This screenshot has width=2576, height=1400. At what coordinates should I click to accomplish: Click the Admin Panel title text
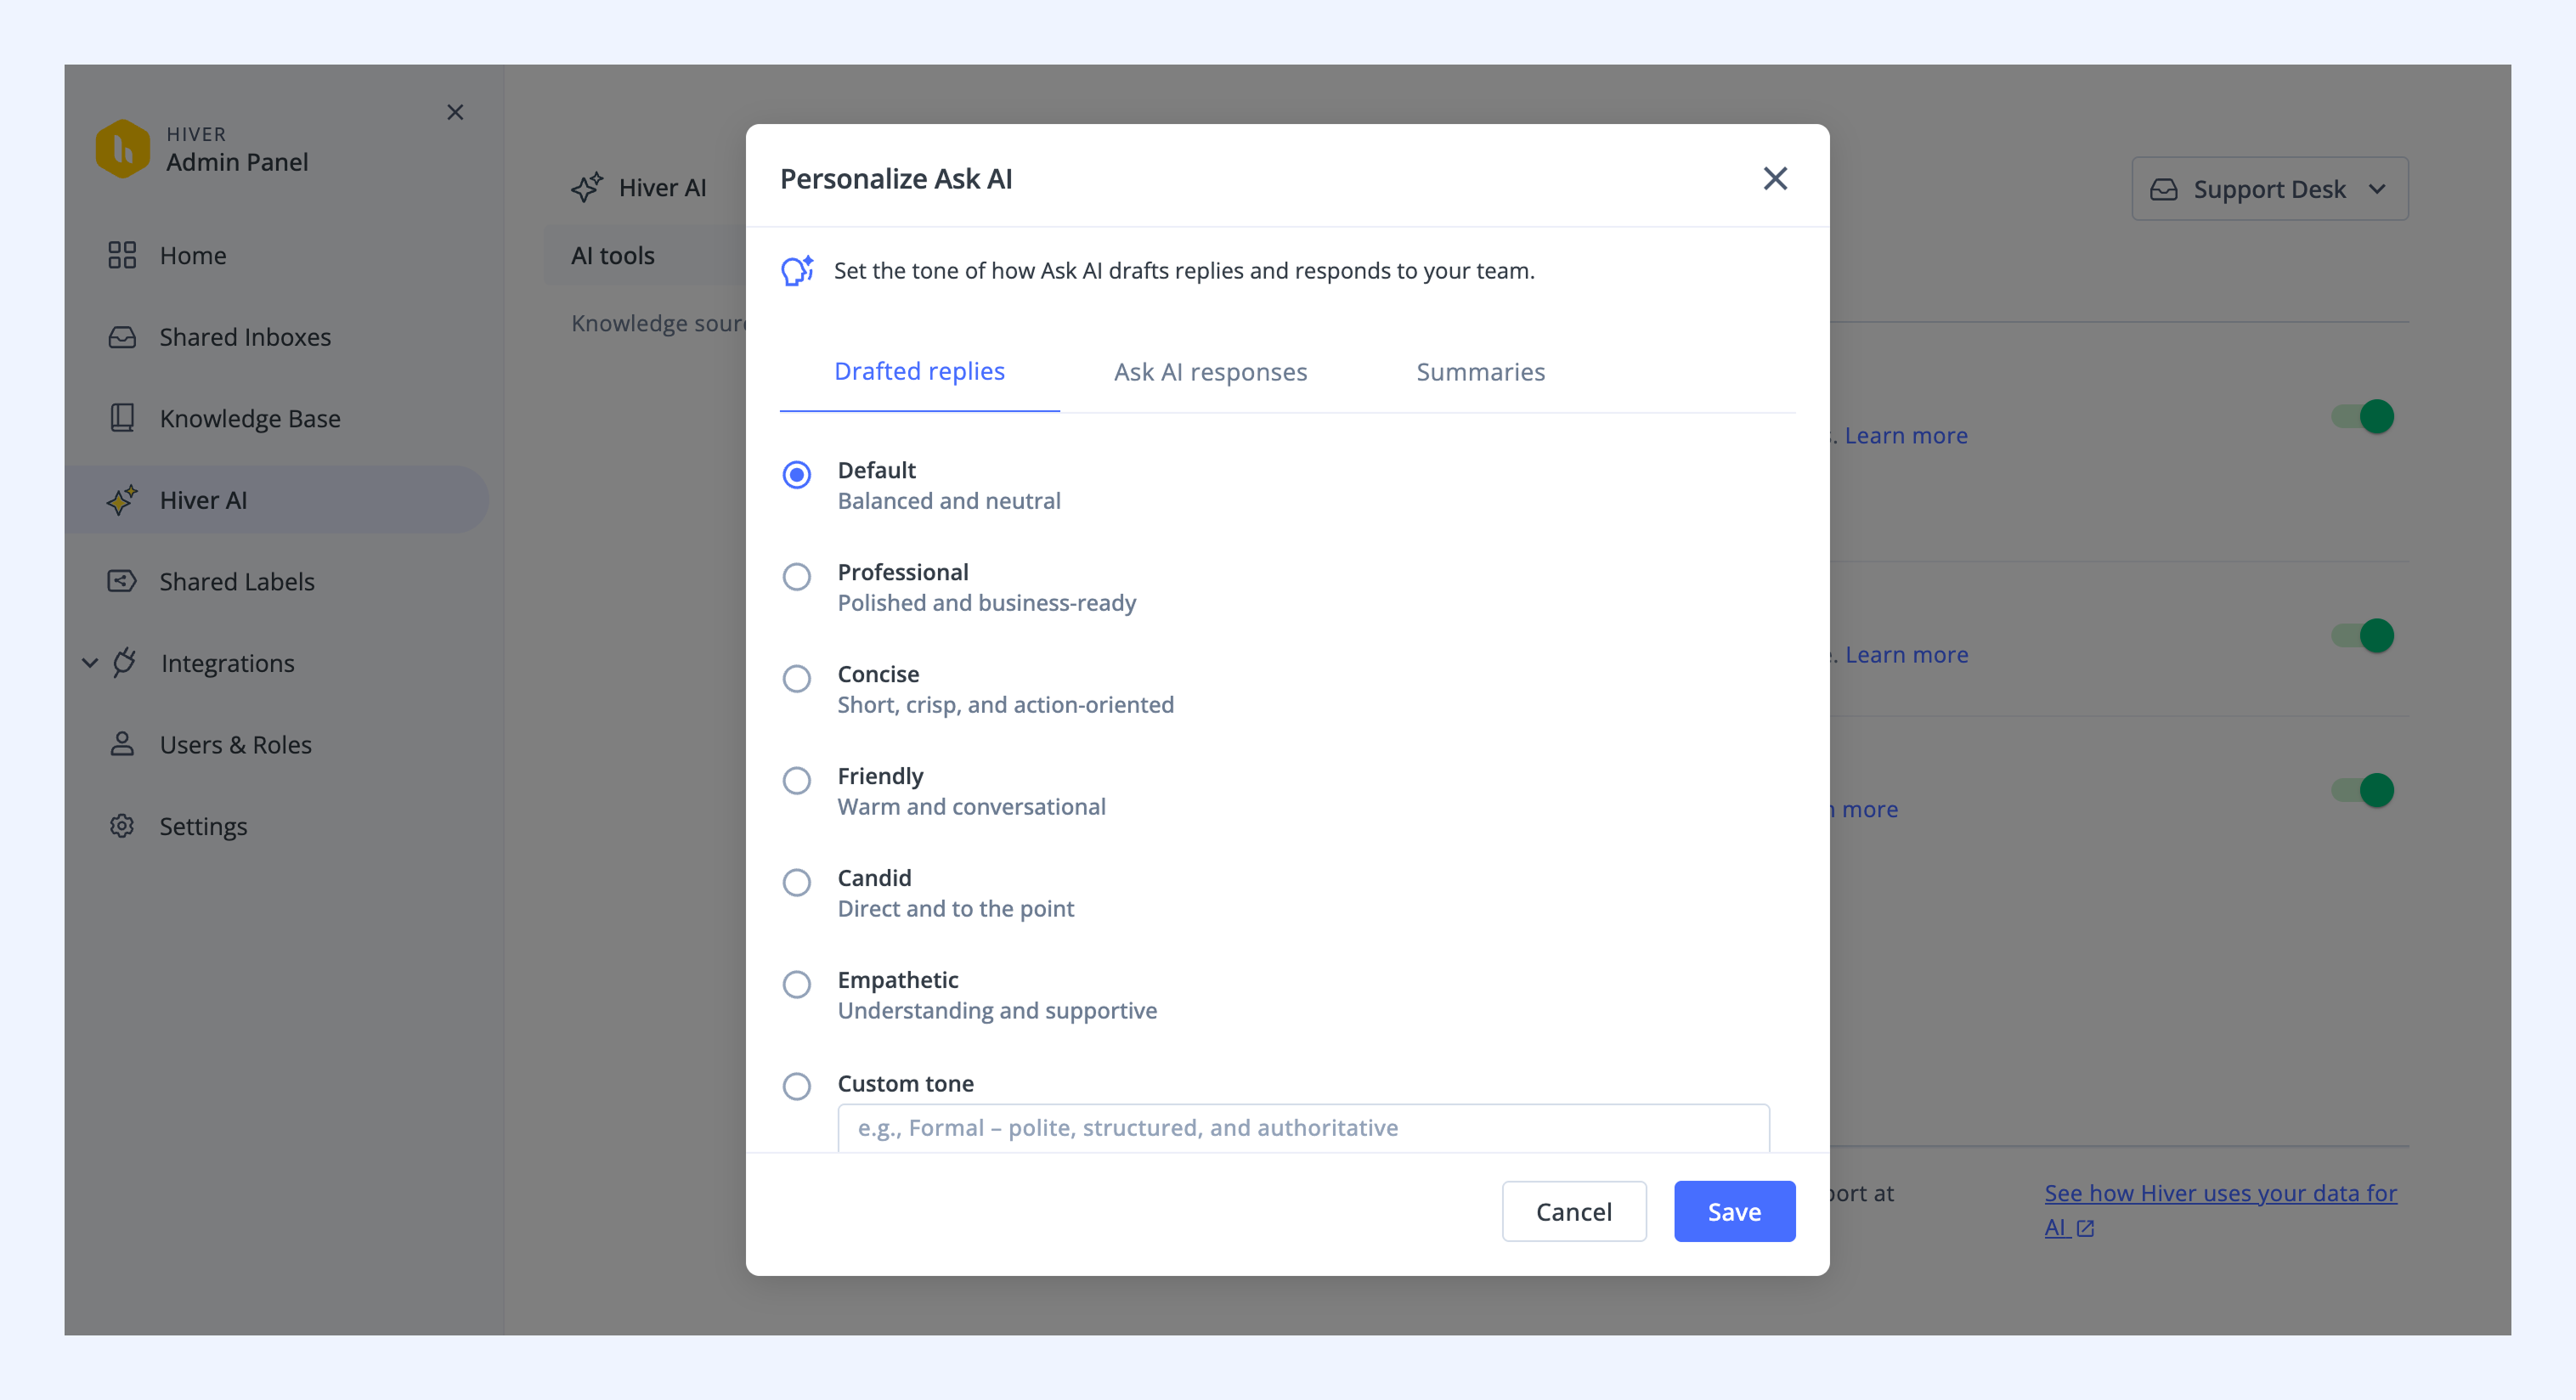click(x=237, y=162)
